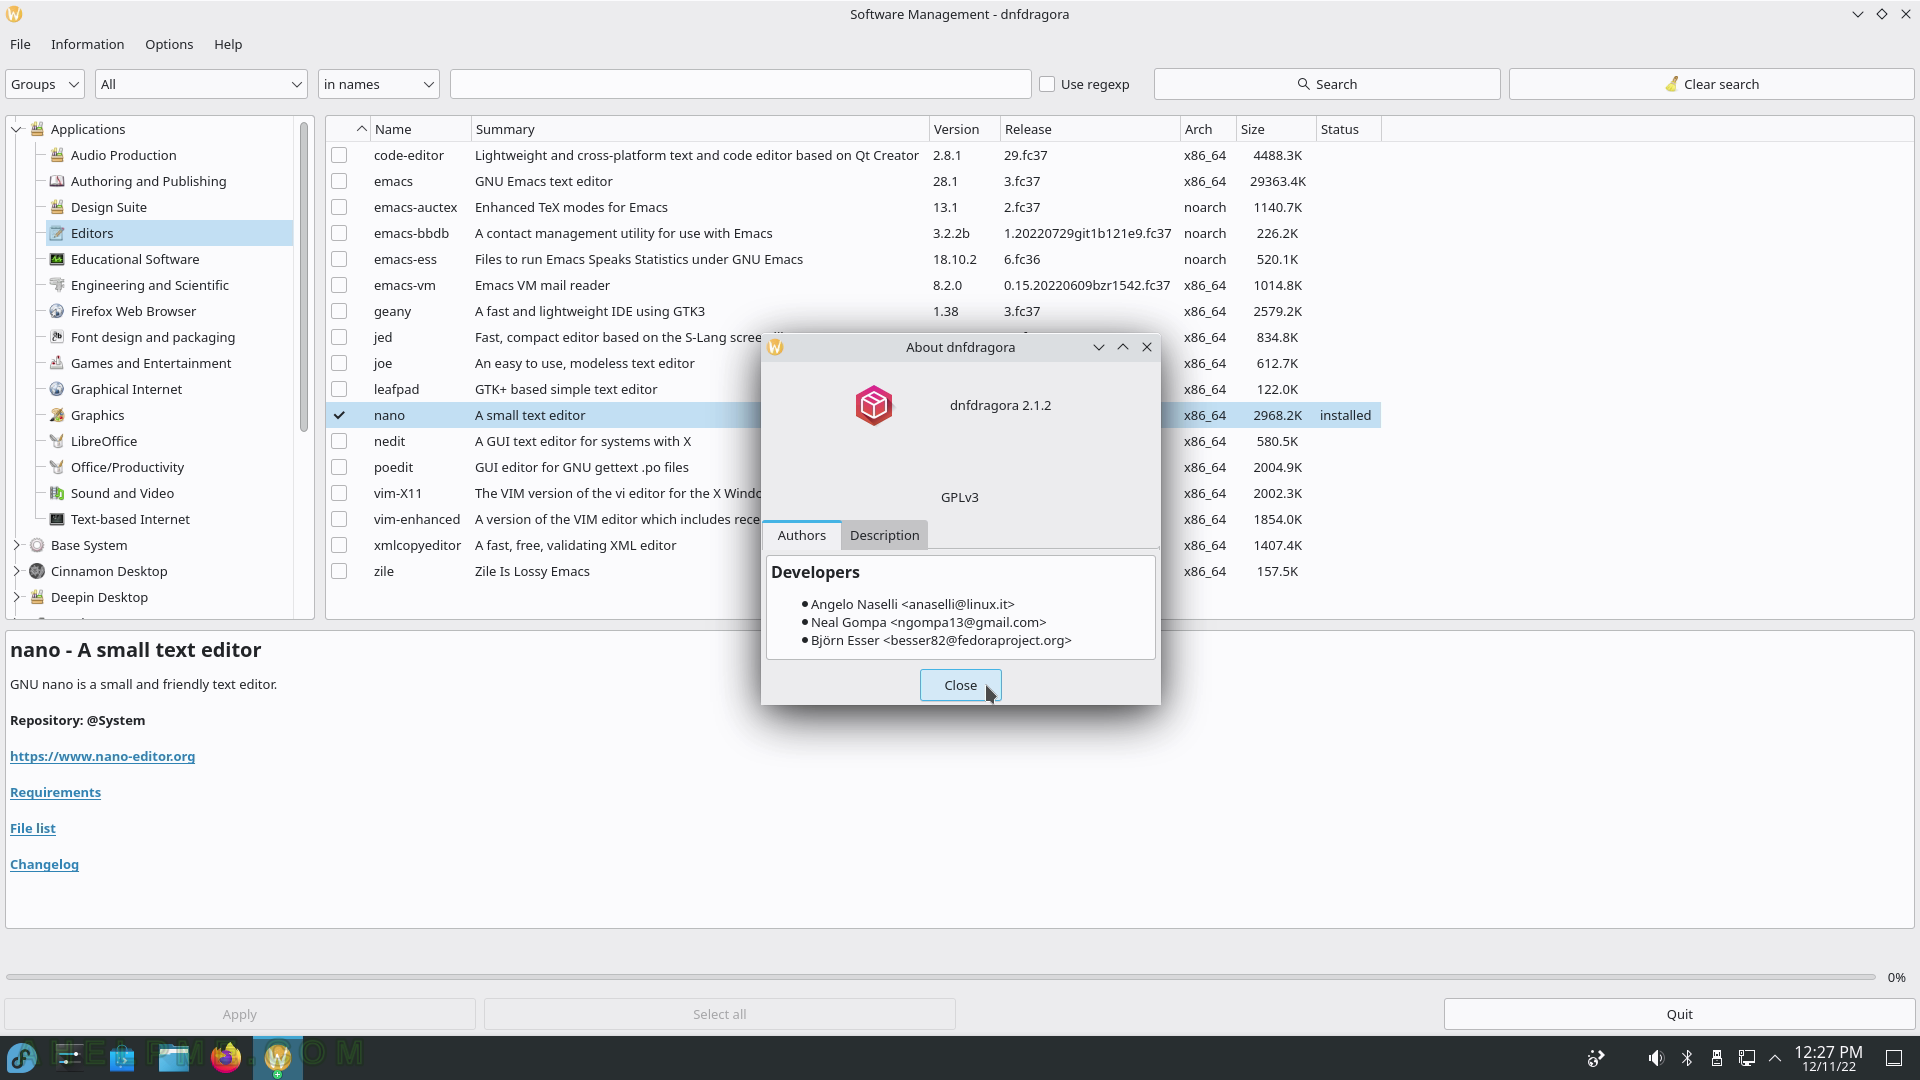The height and width of the screenshot is (1080, 1920).
Task: Open the All filter dropdown
Action: [201, 84]
